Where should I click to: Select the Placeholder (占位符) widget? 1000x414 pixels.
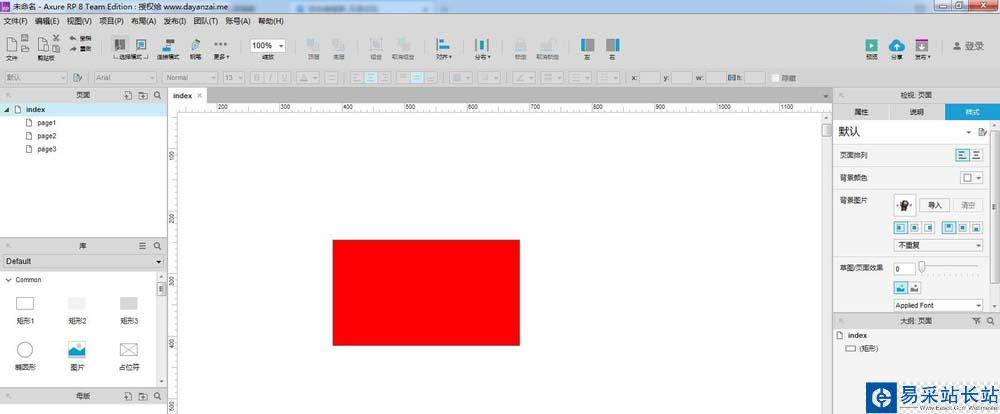click(129, 356)
